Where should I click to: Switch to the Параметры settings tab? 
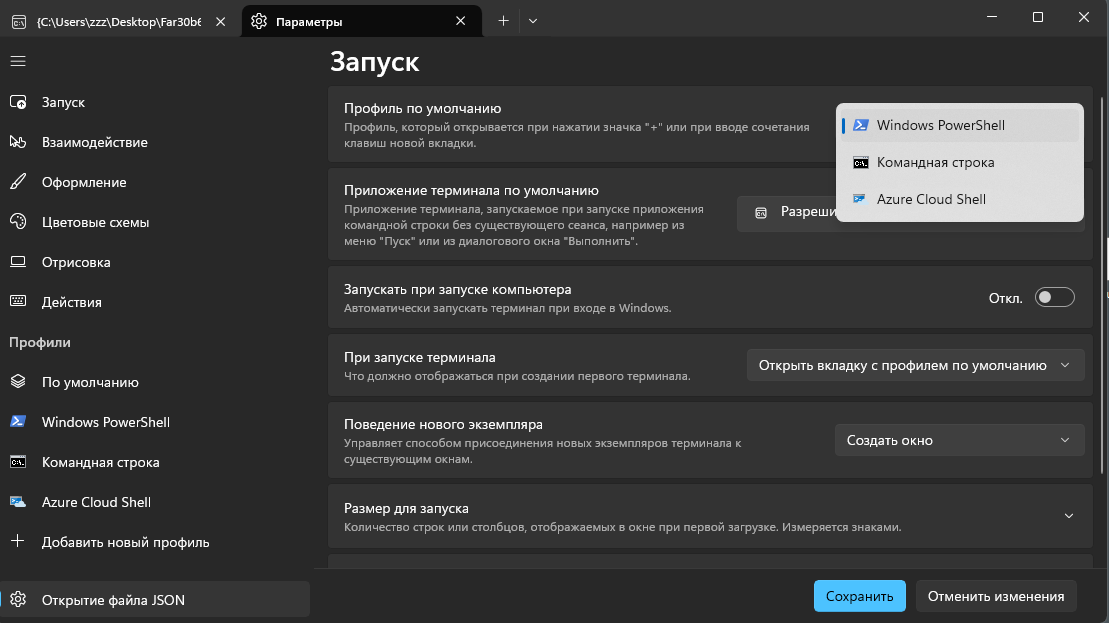pos(361,21)
